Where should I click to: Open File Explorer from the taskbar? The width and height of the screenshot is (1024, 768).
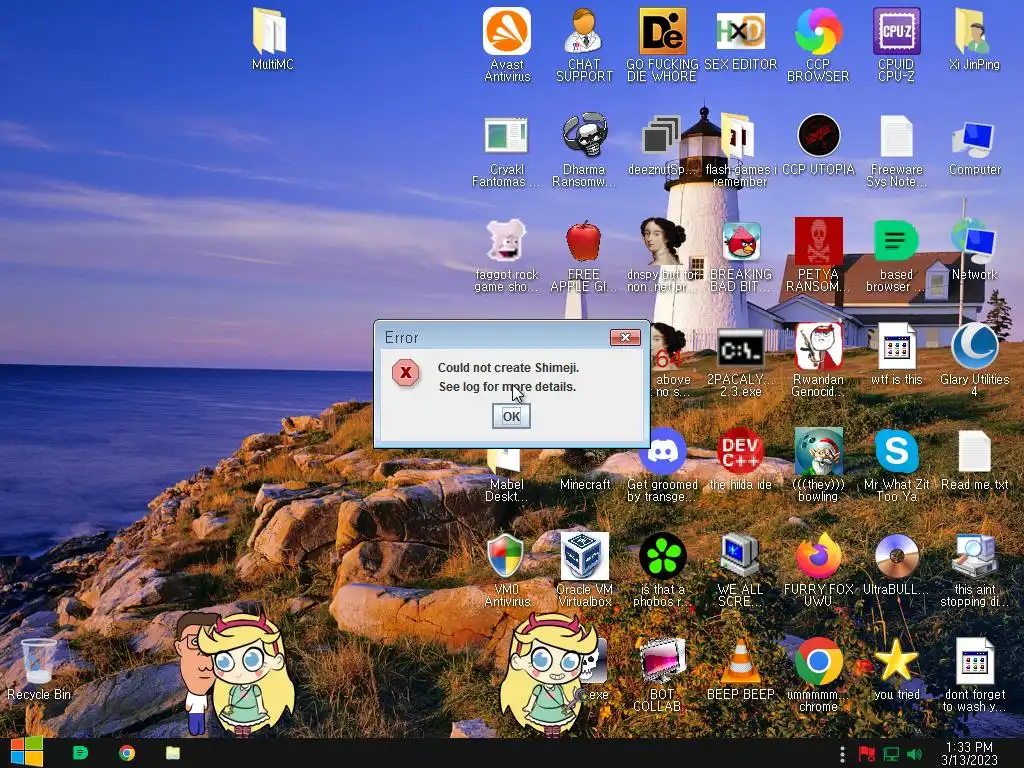(x=173, y=753)
